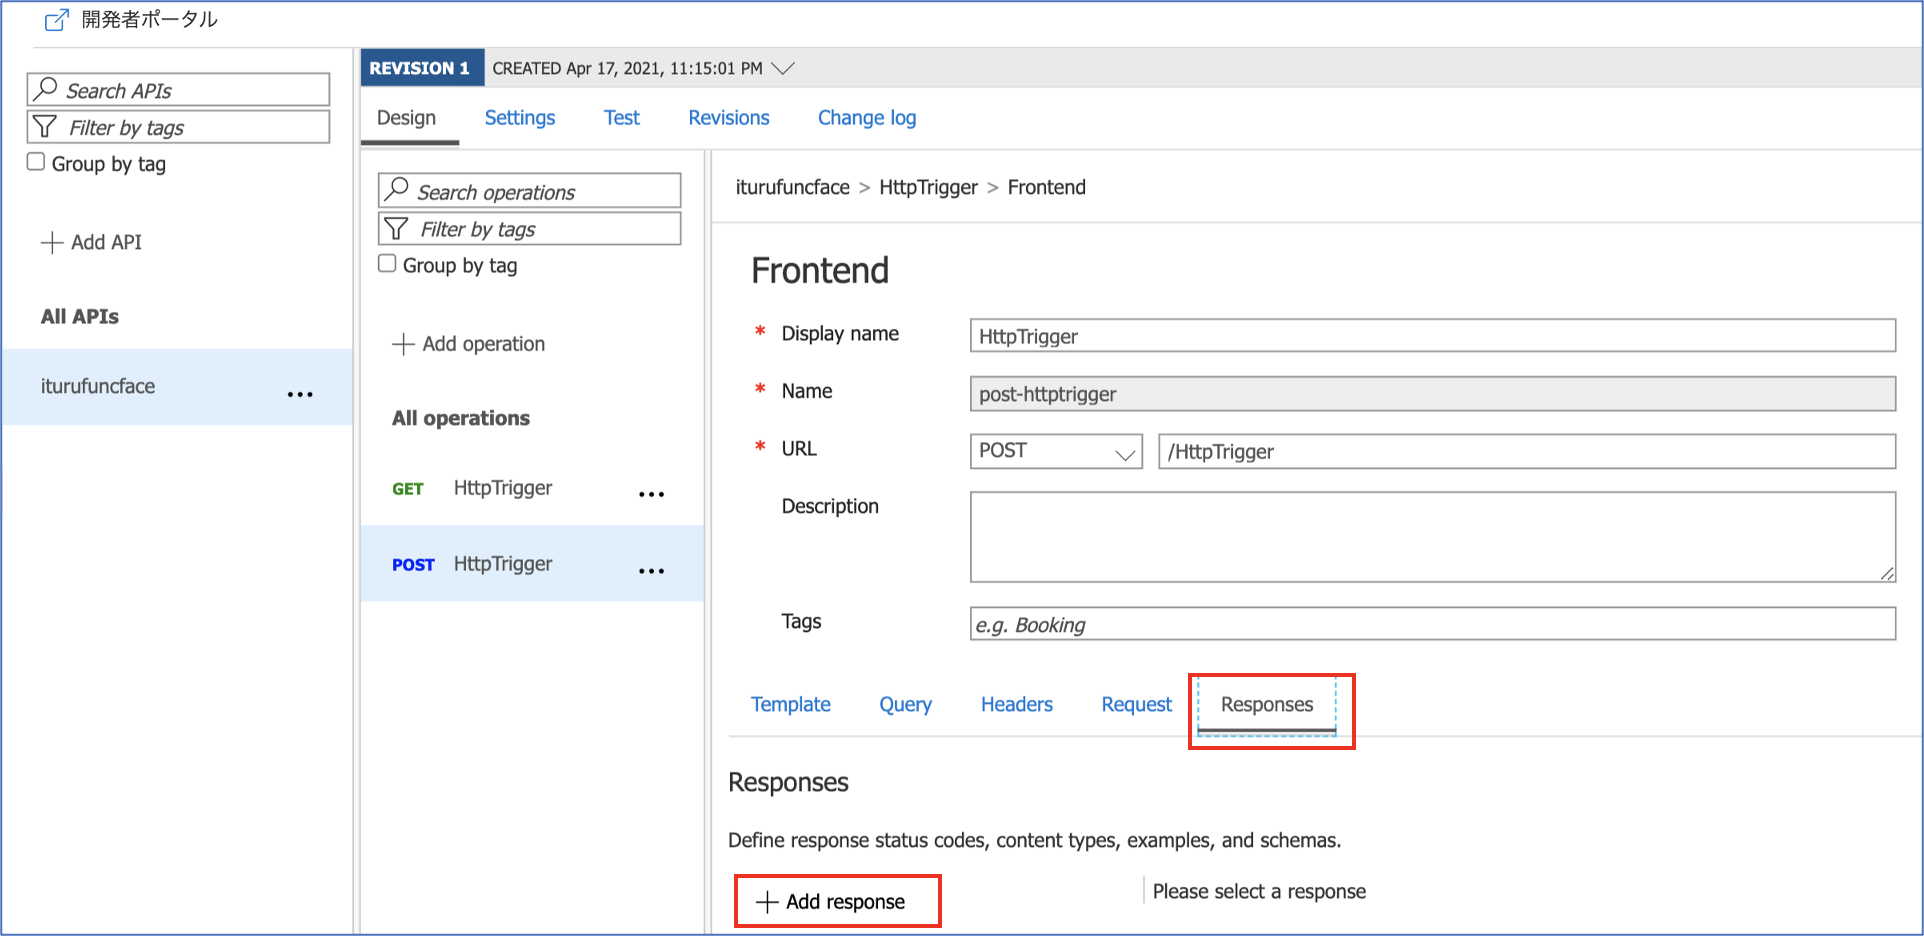Click the plus icon beside Add operation
This screenshot has height=936, width=1924.
[403, 344]
